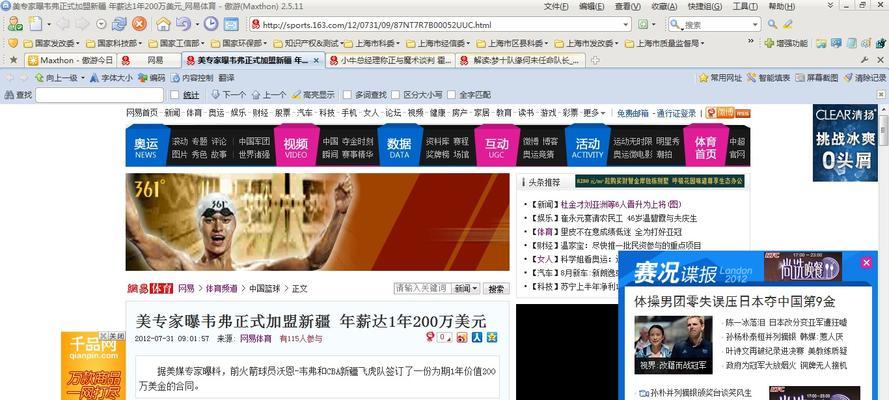The height and width of the screenshot is (400, 889).
Task: Click the find text input field
Action: coord(99,95)
